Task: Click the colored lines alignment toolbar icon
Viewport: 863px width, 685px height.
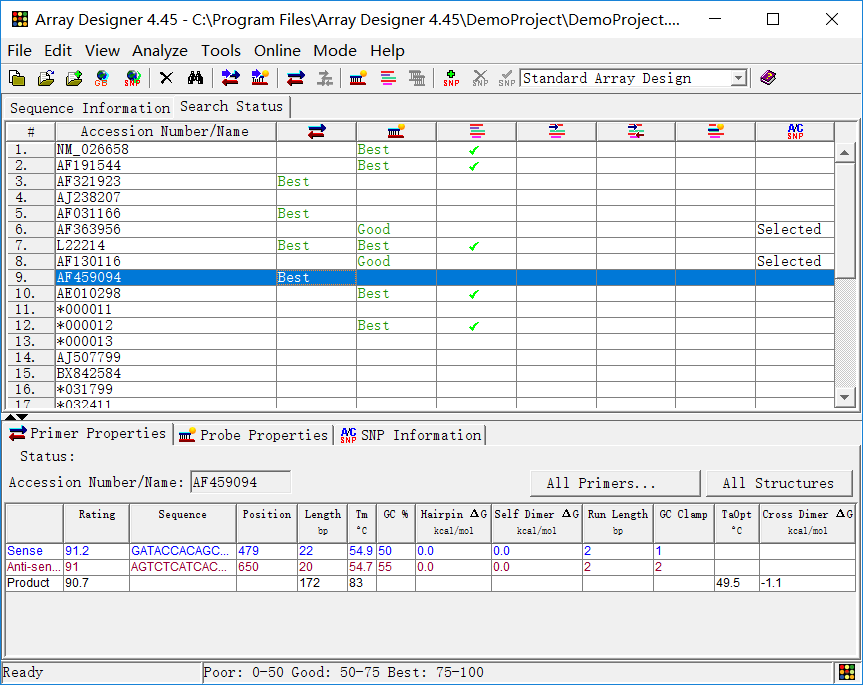Action: 388,78
